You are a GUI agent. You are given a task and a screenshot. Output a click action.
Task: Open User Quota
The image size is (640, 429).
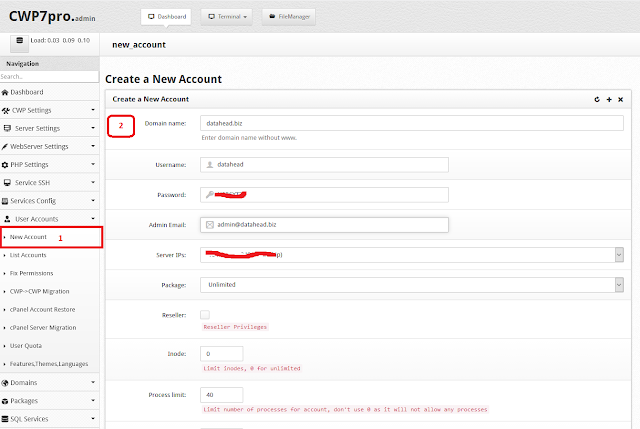[x=26, y=346]
